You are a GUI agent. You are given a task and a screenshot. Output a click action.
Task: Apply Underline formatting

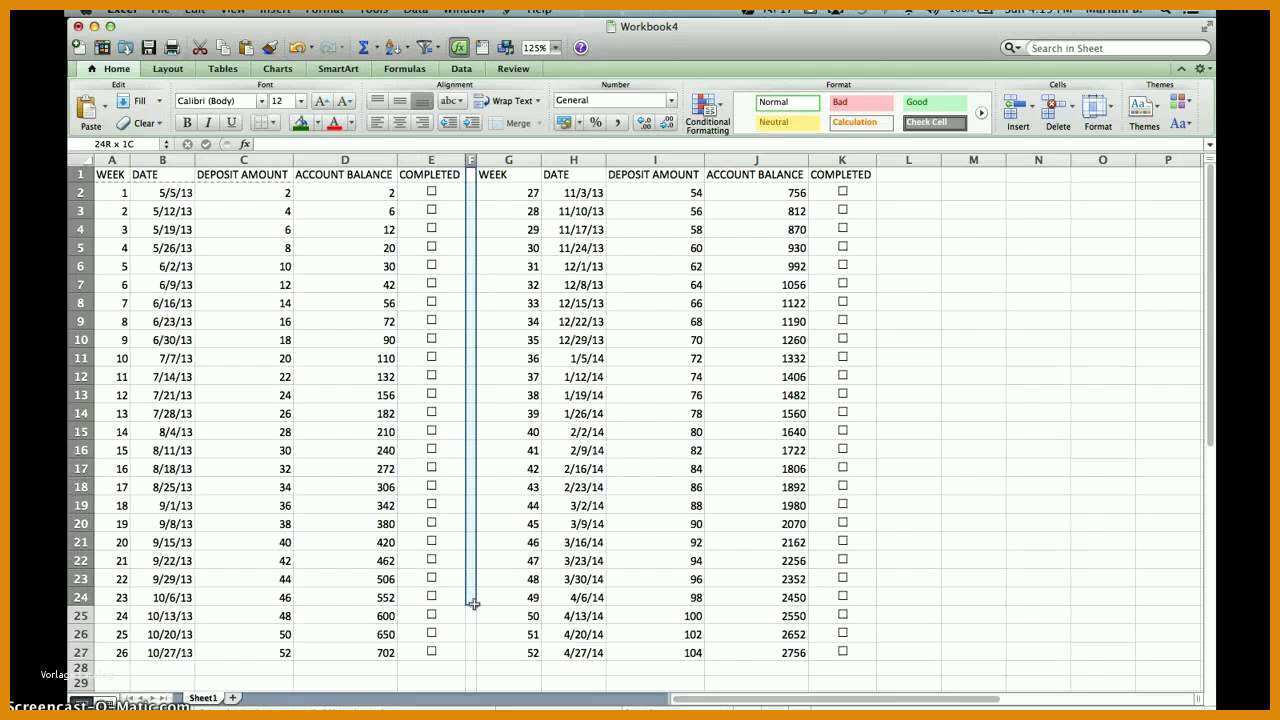click(x=232, y=122)
